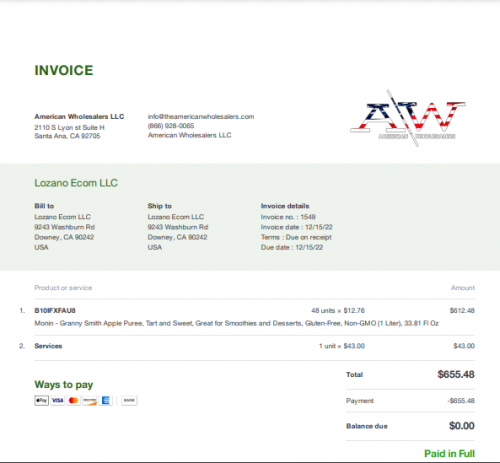Click the Bank transfer icon
The width and height of the screenshot is (500, 463).
click(129, 400)
